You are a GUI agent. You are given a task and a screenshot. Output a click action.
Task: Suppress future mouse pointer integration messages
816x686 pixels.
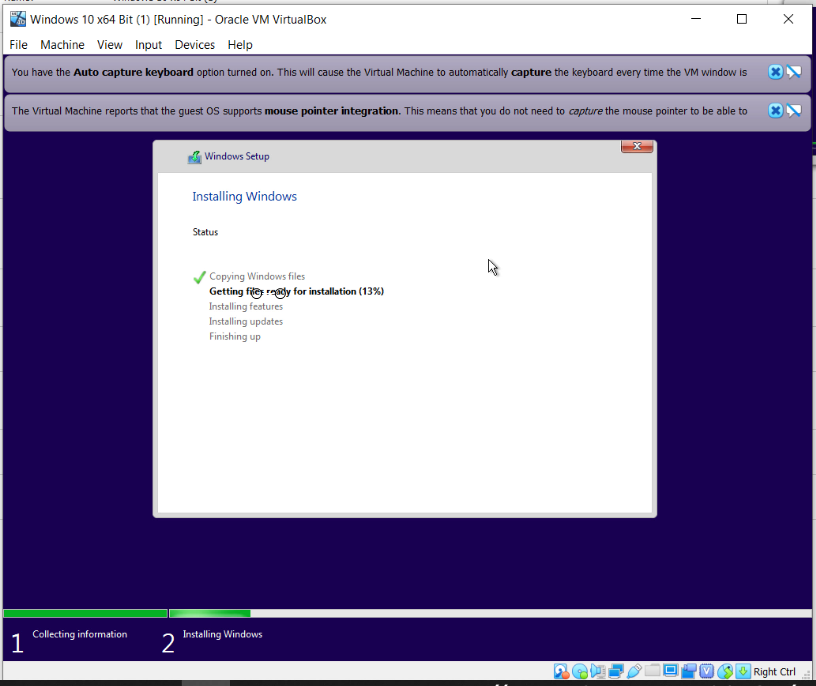click(x=794, y=110)
